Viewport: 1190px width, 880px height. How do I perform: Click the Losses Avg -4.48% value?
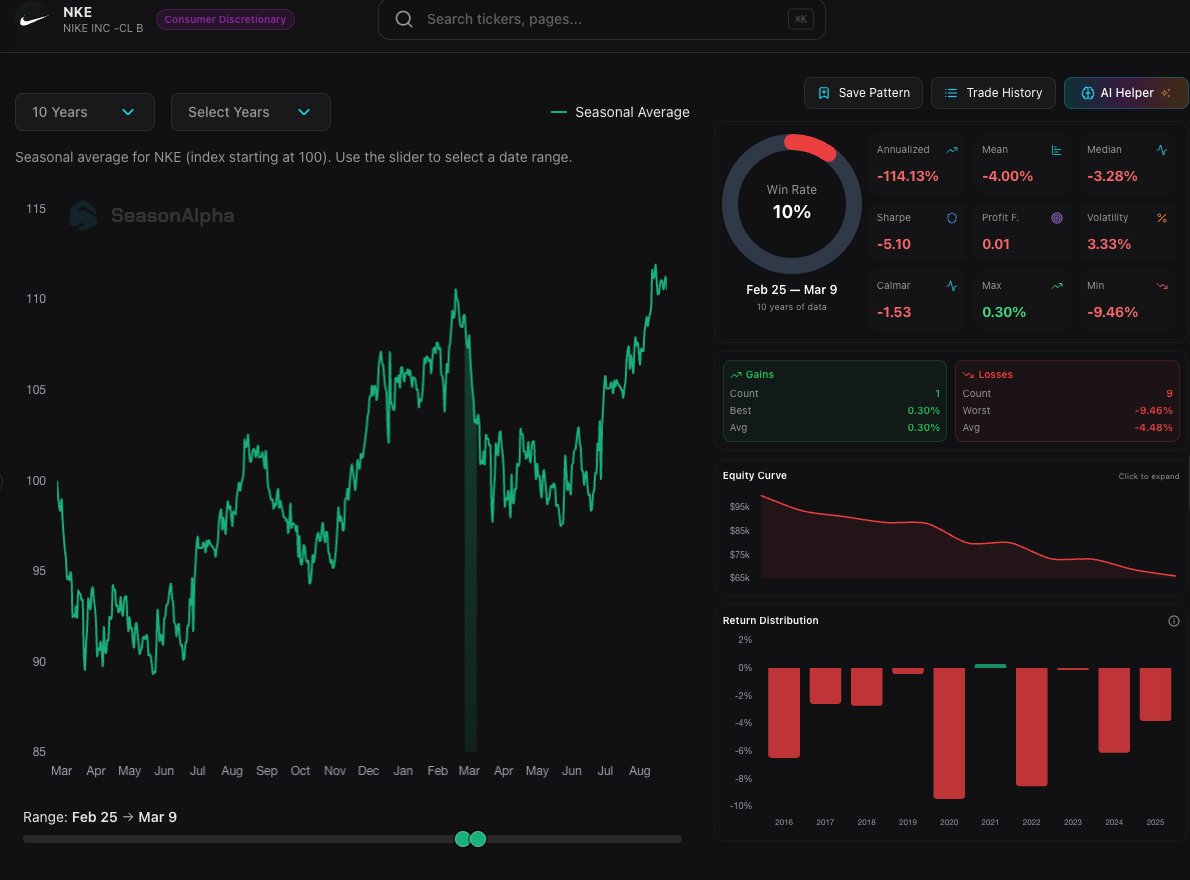(x=1154, y=428)
